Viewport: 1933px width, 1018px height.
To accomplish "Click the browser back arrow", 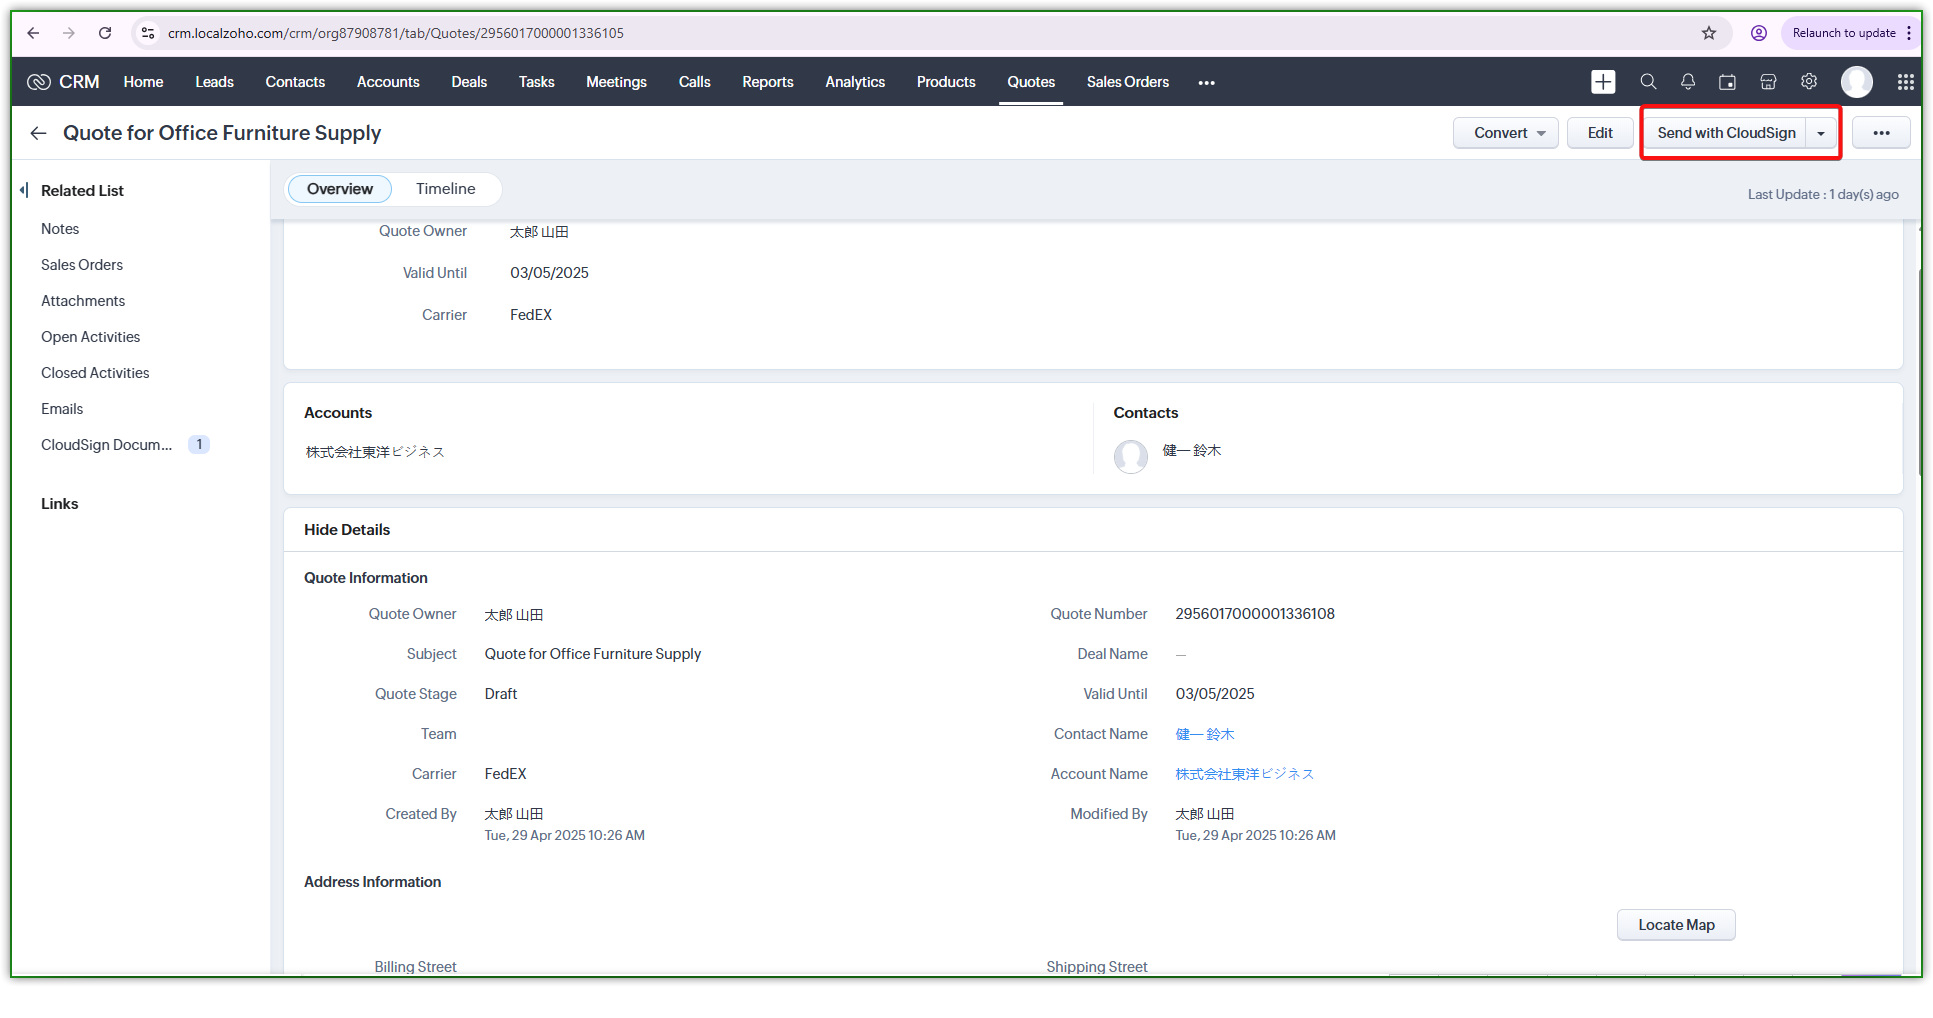I will point(33,33).
